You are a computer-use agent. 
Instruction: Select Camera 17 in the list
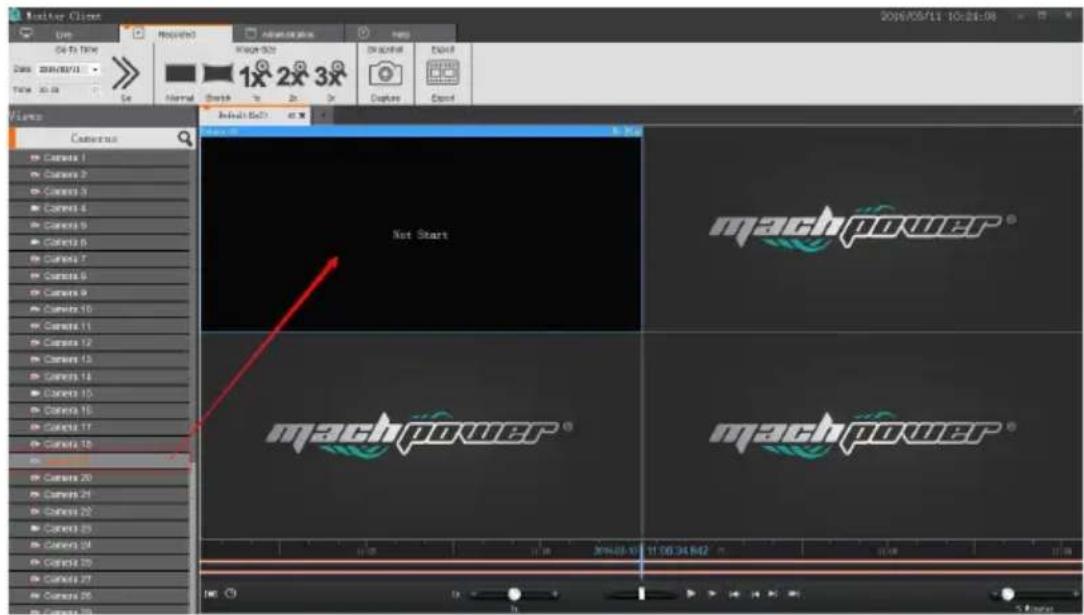pyautogui.click(x=100, y=428)
